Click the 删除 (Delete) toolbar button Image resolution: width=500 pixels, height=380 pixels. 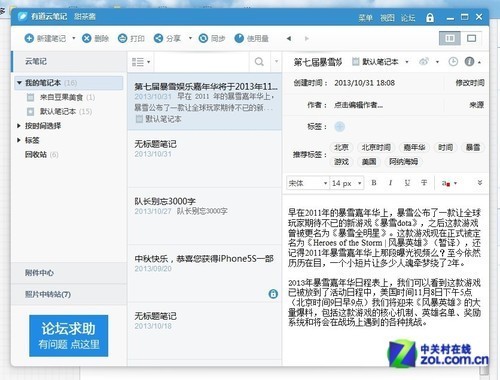[96, 38]
